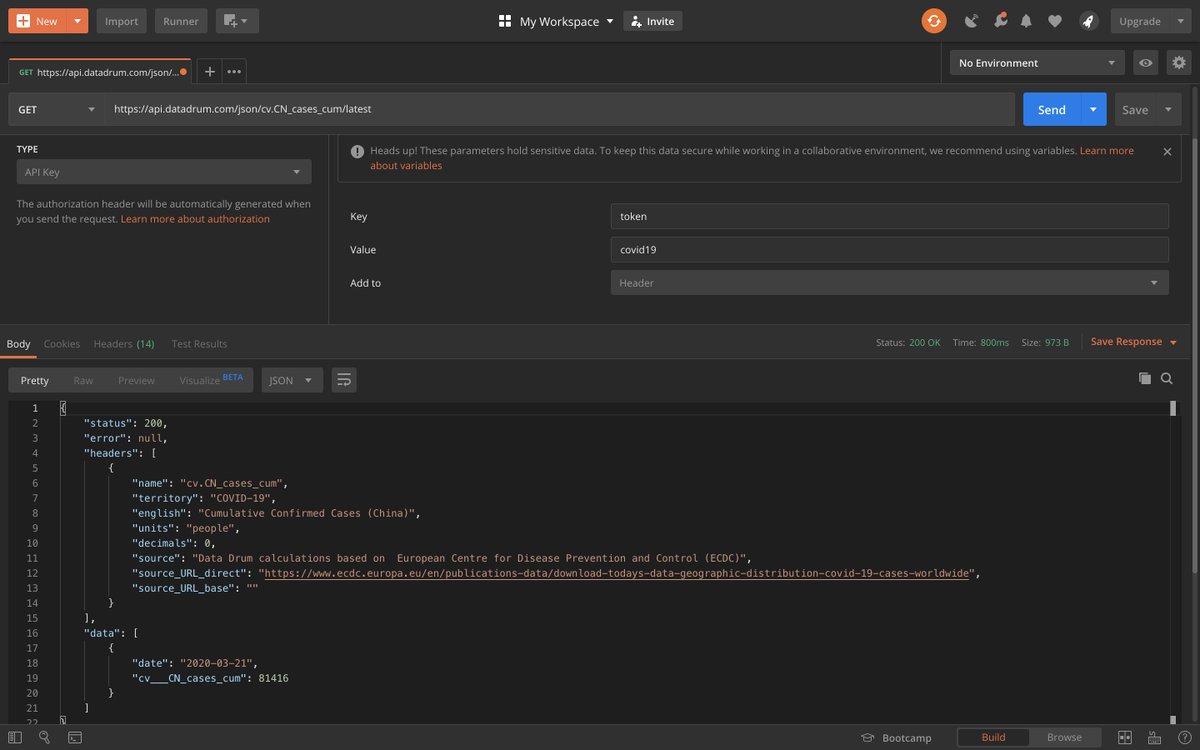Expand the Send button dropdown arrow
The width and height of the screenshot is (1200, 750).
[x=1093, y=109]
